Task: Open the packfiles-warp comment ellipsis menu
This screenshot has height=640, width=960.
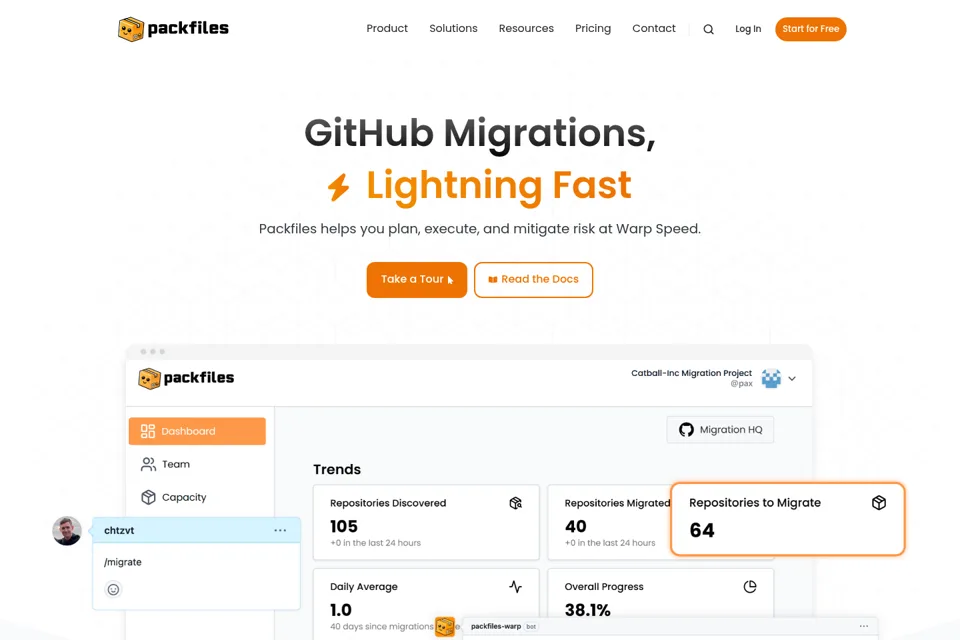Action: pos(863,626)
